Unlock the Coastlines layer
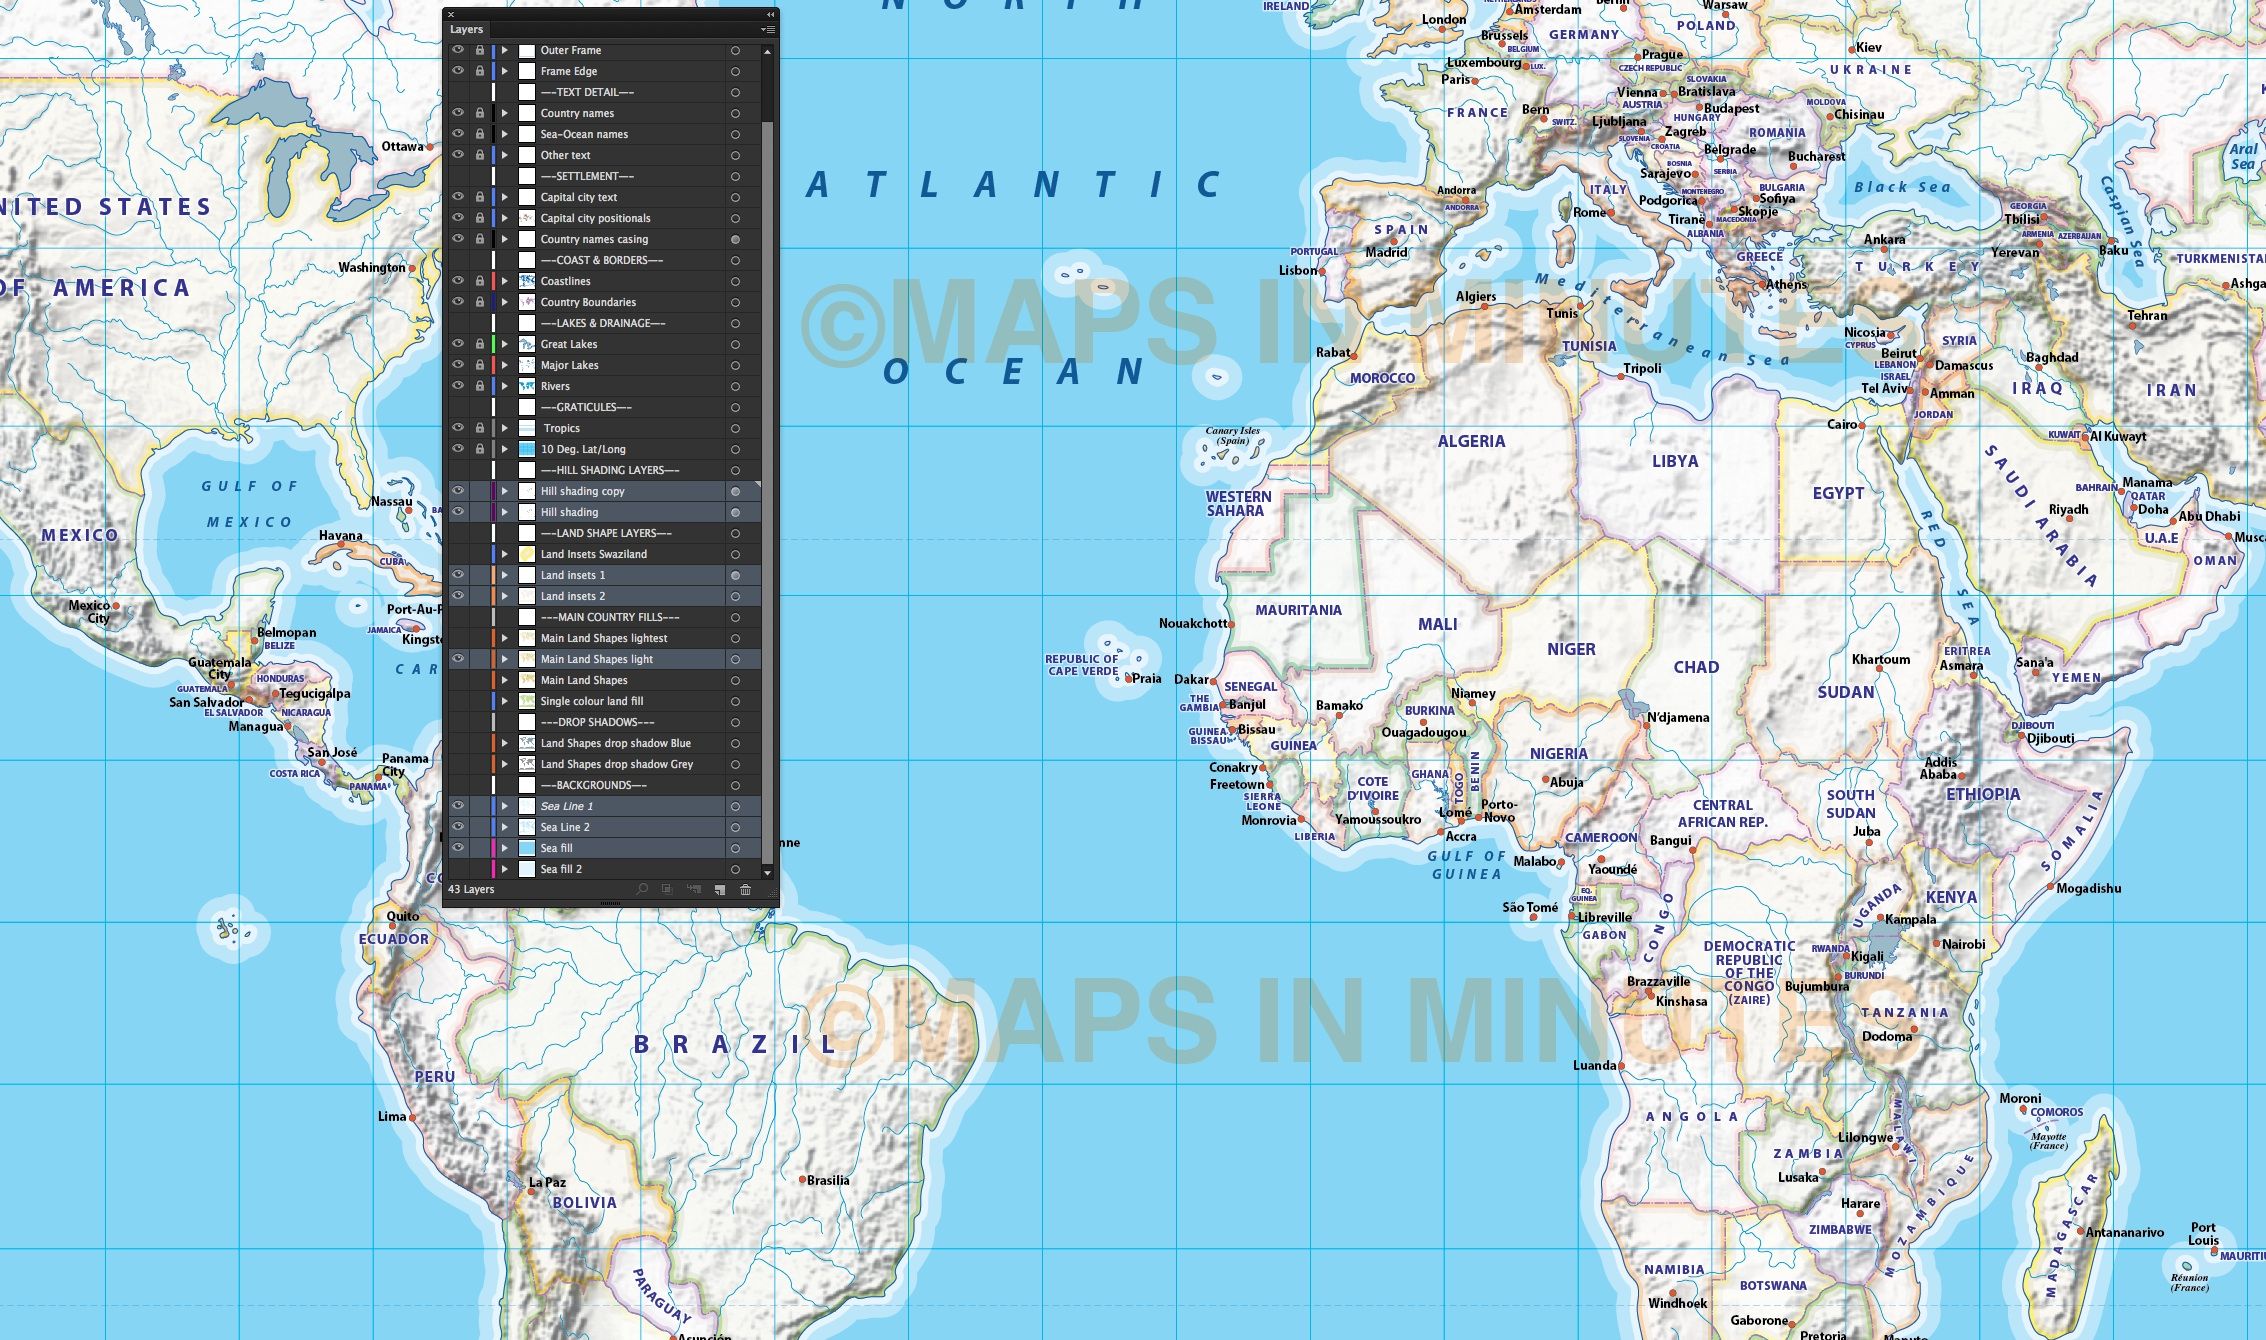The width and height of the screenshot is (2266, 1340). click(x=479, y=281)
